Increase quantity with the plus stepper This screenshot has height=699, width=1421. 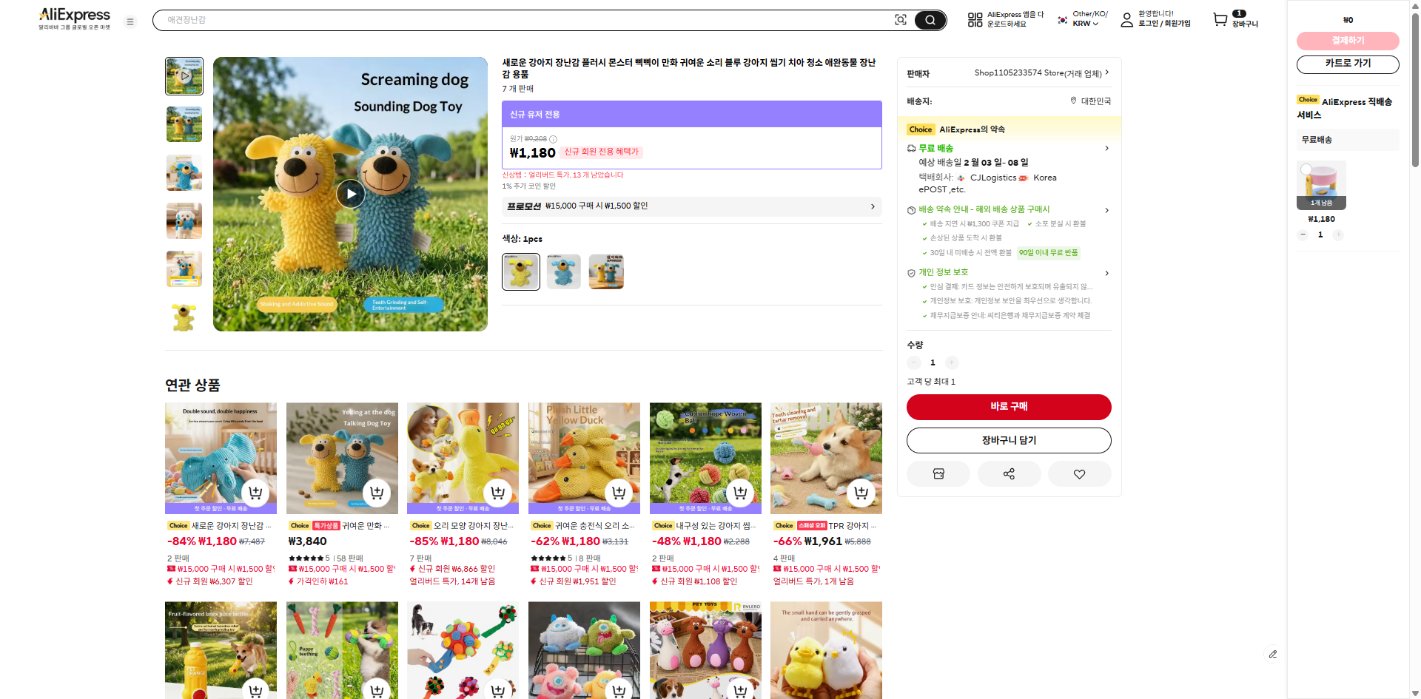(951, 363)
